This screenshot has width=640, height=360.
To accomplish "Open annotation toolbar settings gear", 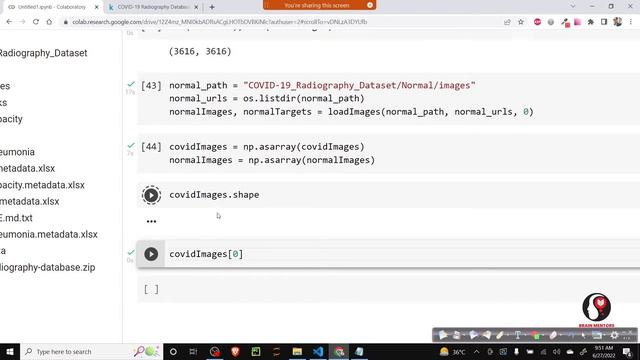I will 614,335.
